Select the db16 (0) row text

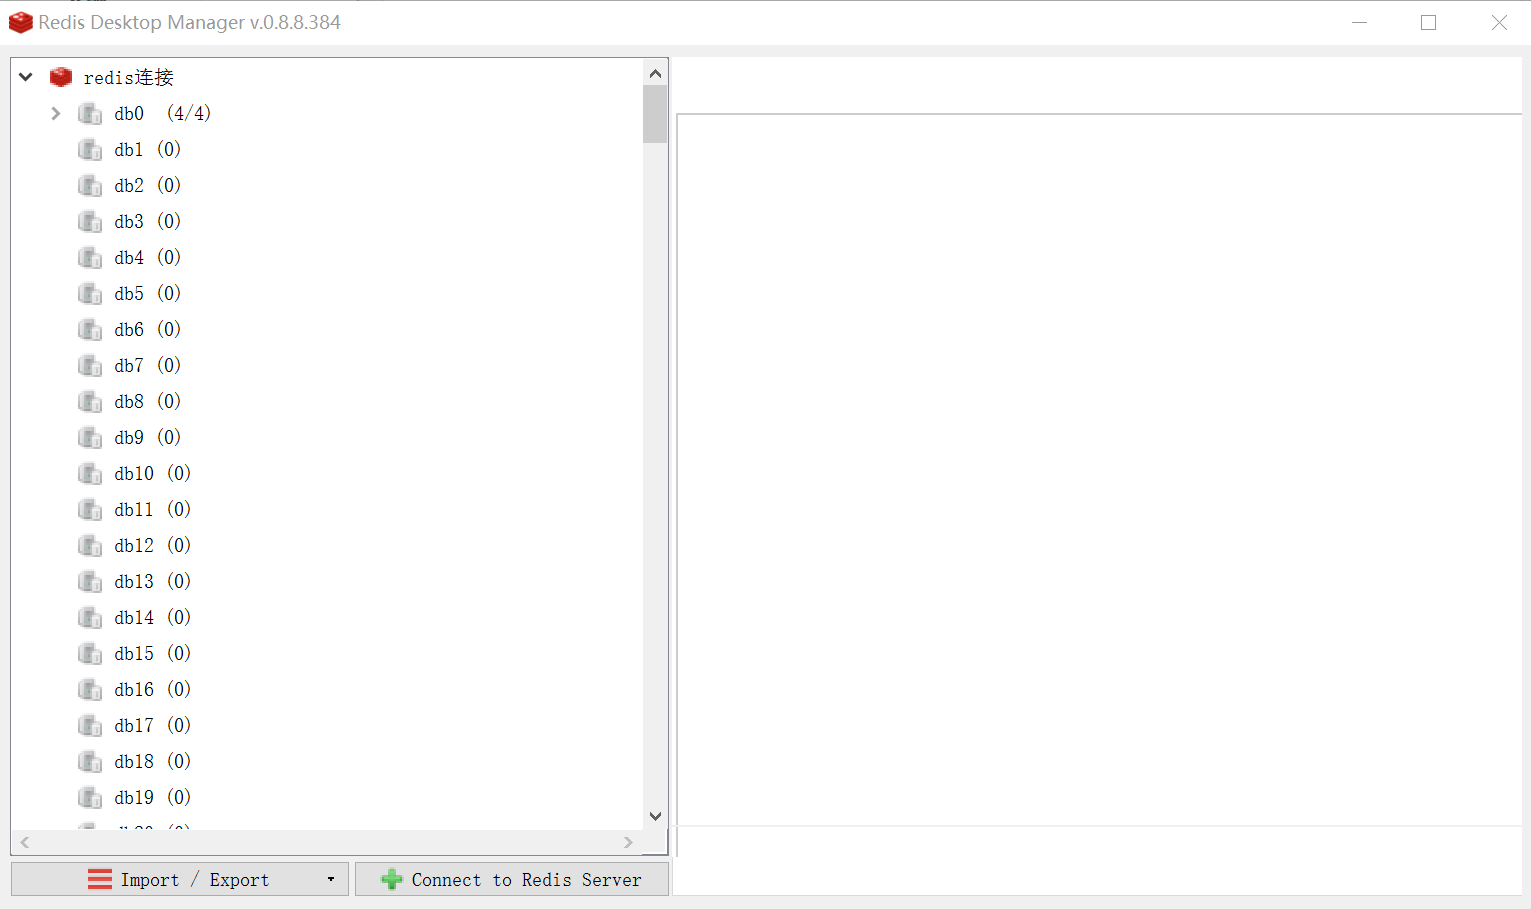pyautogui.click(x=152, y=689)
